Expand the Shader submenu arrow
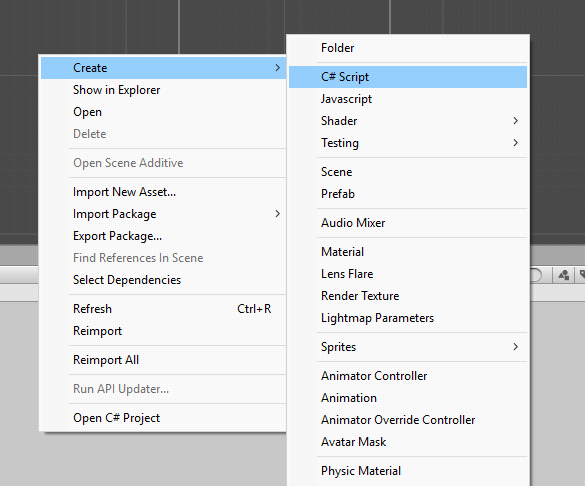Screen dimensions: 585x486 516,121
